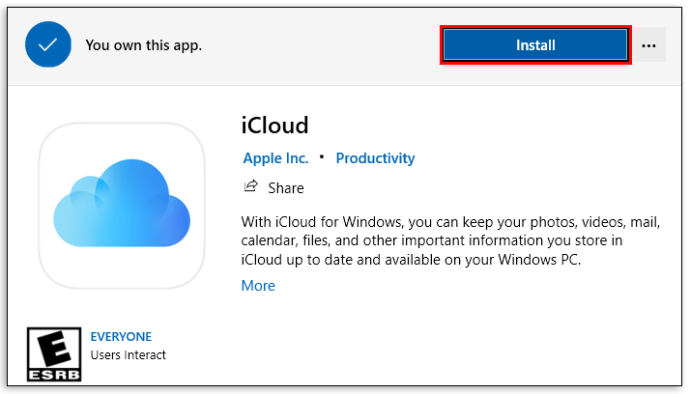Open the Productivity category link
Image resolution: width=690 pixels, height=394 pixels.
[375, 158]
